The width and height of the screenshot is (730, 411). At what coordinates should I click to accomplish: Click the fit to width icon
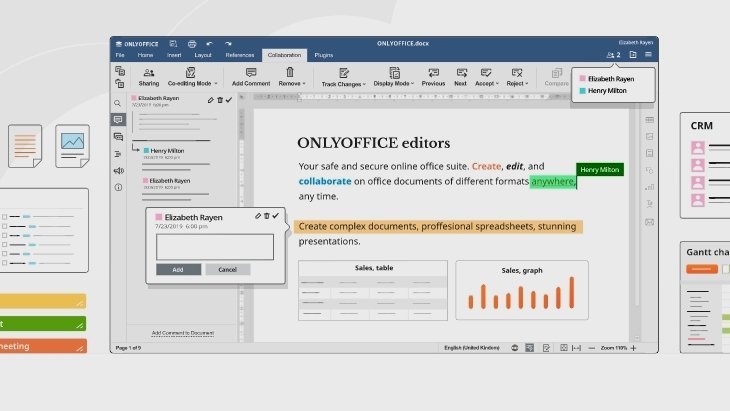coord(576,348)
